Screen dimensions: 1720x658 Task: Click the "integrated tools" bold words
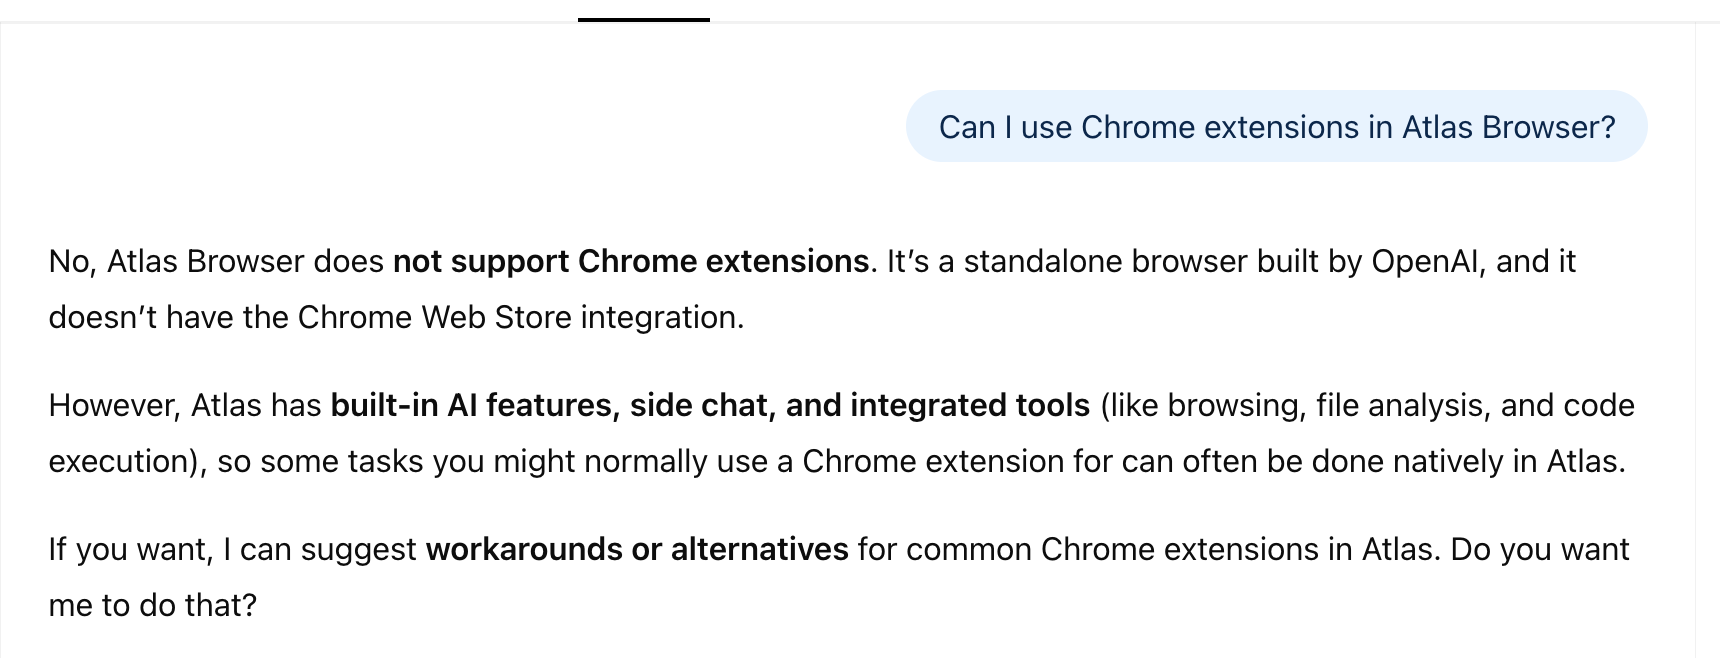pos(970,405)
